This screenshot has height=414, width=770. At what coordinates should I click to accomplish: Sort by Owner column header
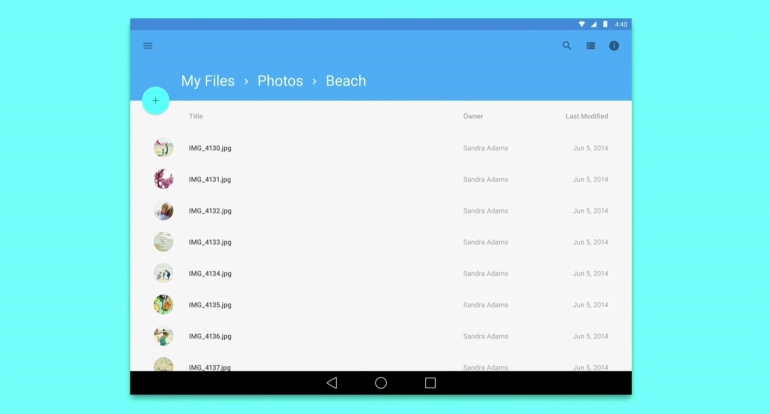[473, 116]
